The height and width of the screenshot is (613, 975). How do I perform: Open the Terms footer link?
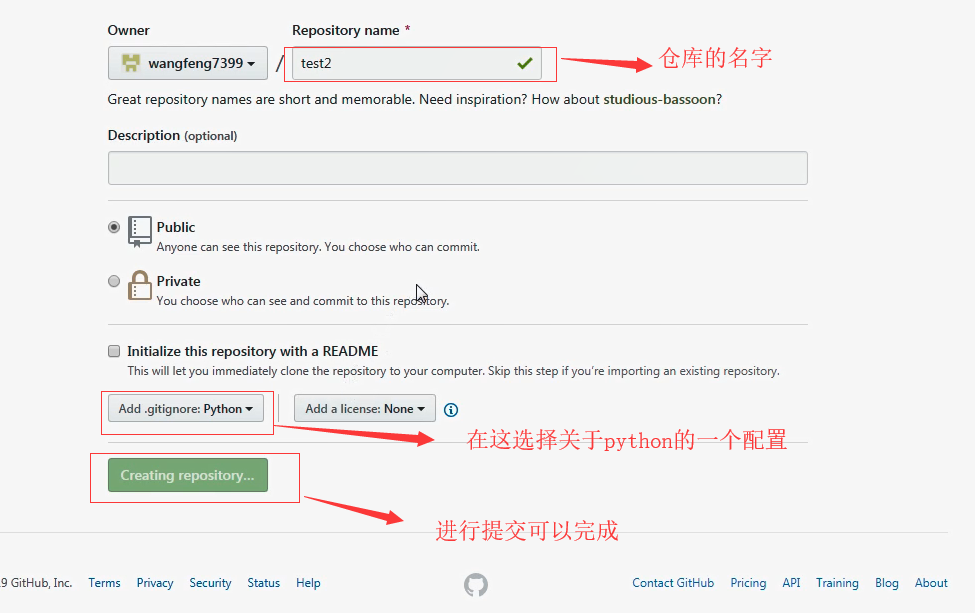click(x=104, y=583)
